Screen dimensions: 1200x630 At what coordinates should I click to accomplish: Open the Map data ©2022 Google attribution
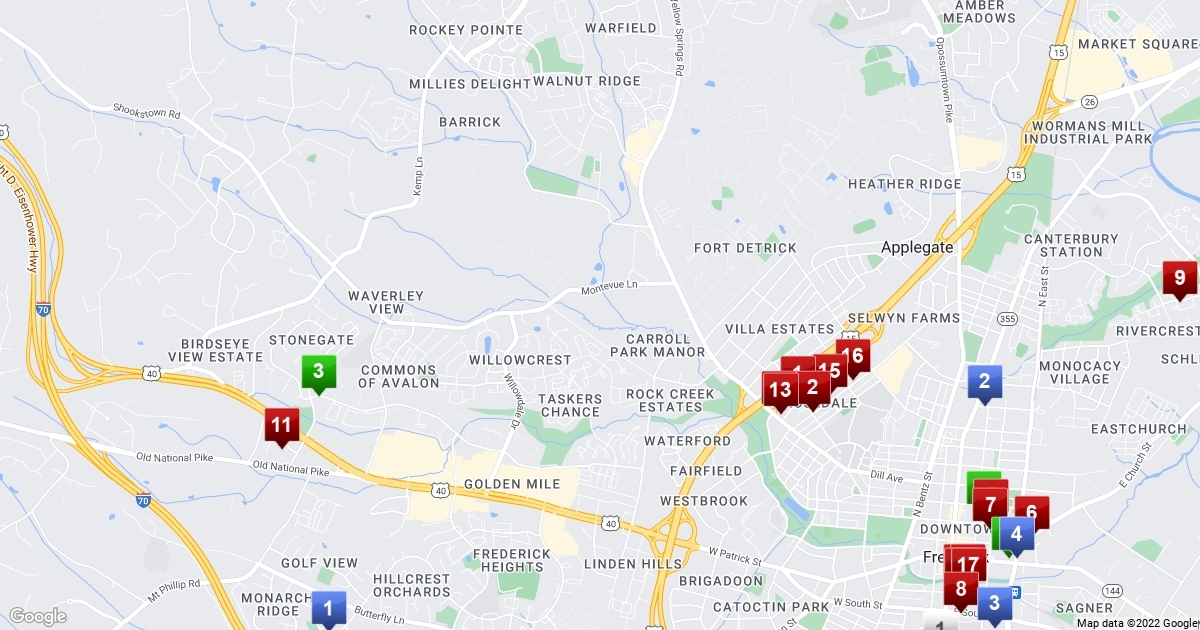(1137, 623)
